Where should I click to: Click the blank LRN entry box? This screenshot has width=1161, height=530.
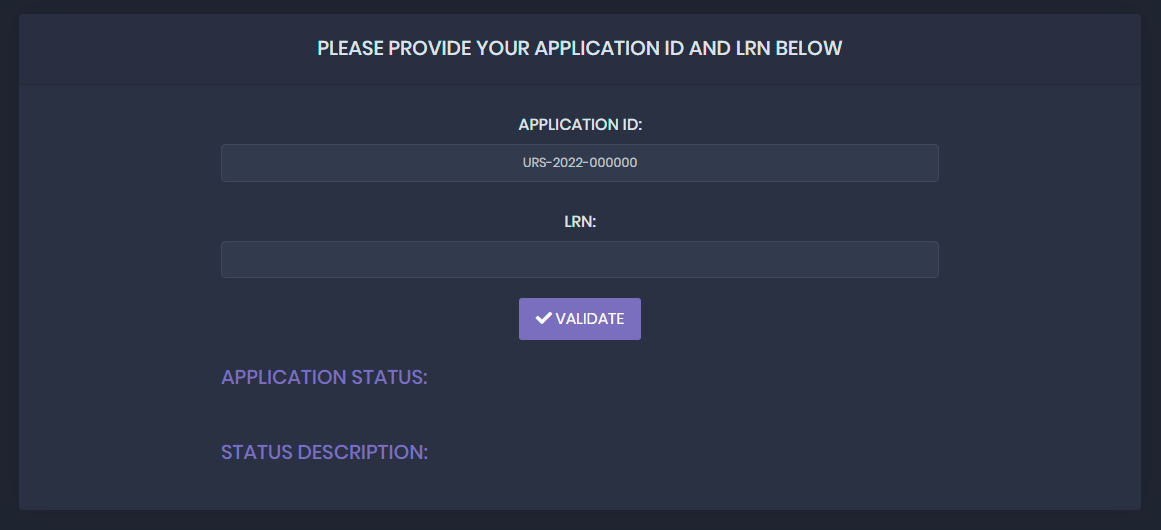coord(580,259)
